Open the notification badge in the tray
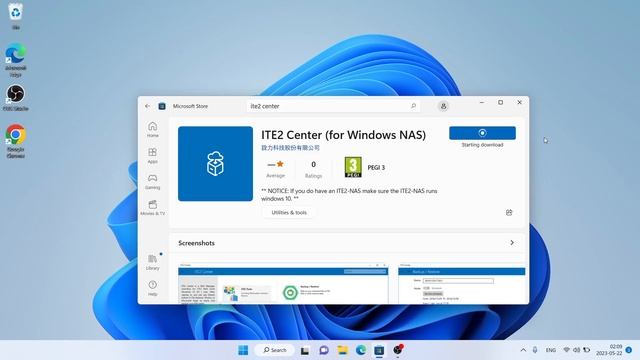The height and width of the screenshot is (360, 640). 629,350
